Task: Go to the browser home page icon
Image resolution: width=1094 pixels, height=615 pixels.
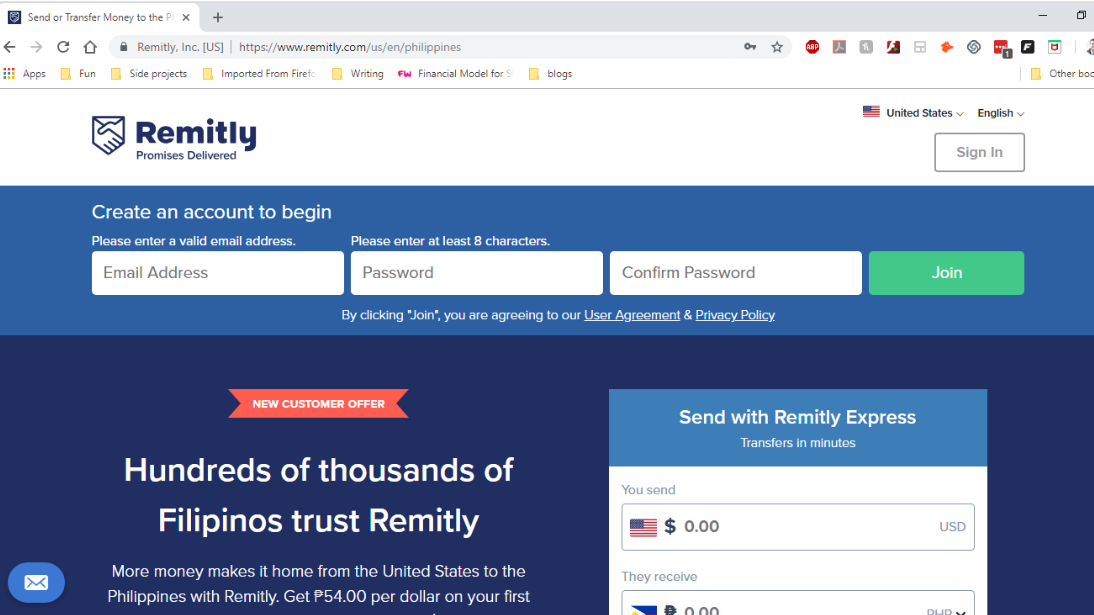Action: (x=90, y=47)
